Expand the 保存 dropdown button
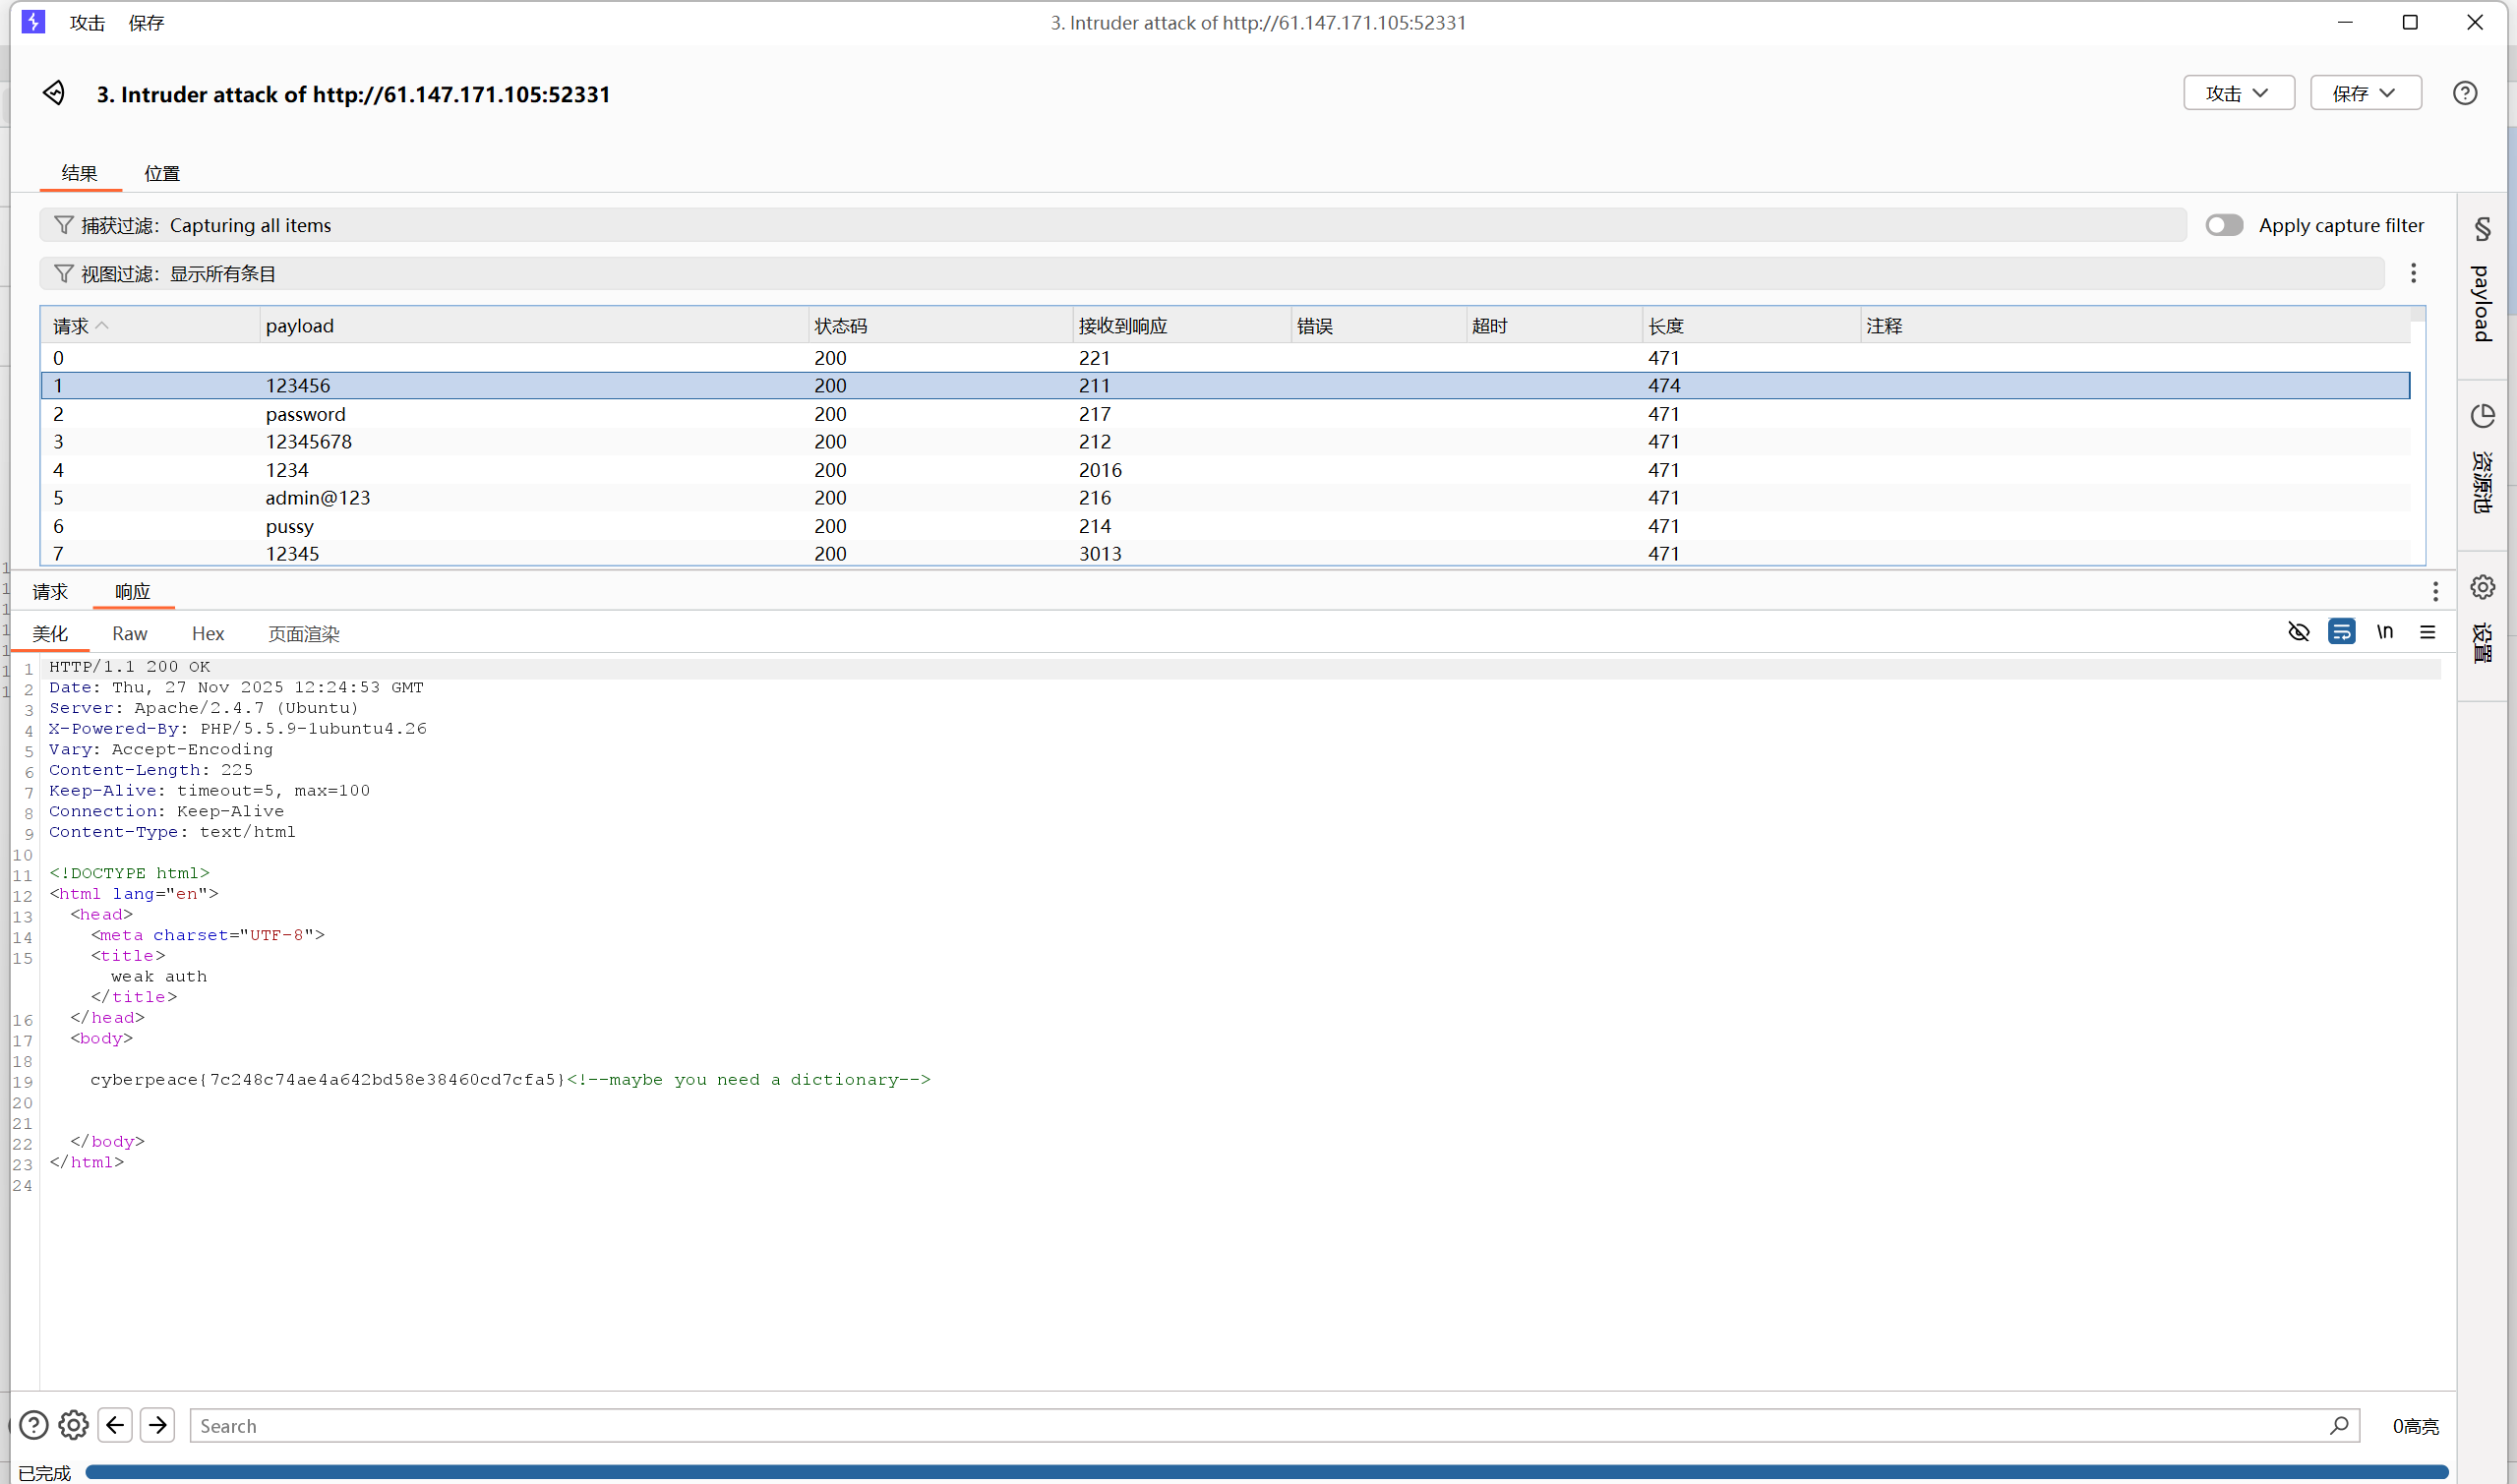Viewport: 2517px width, 1484px height. 2365,93
